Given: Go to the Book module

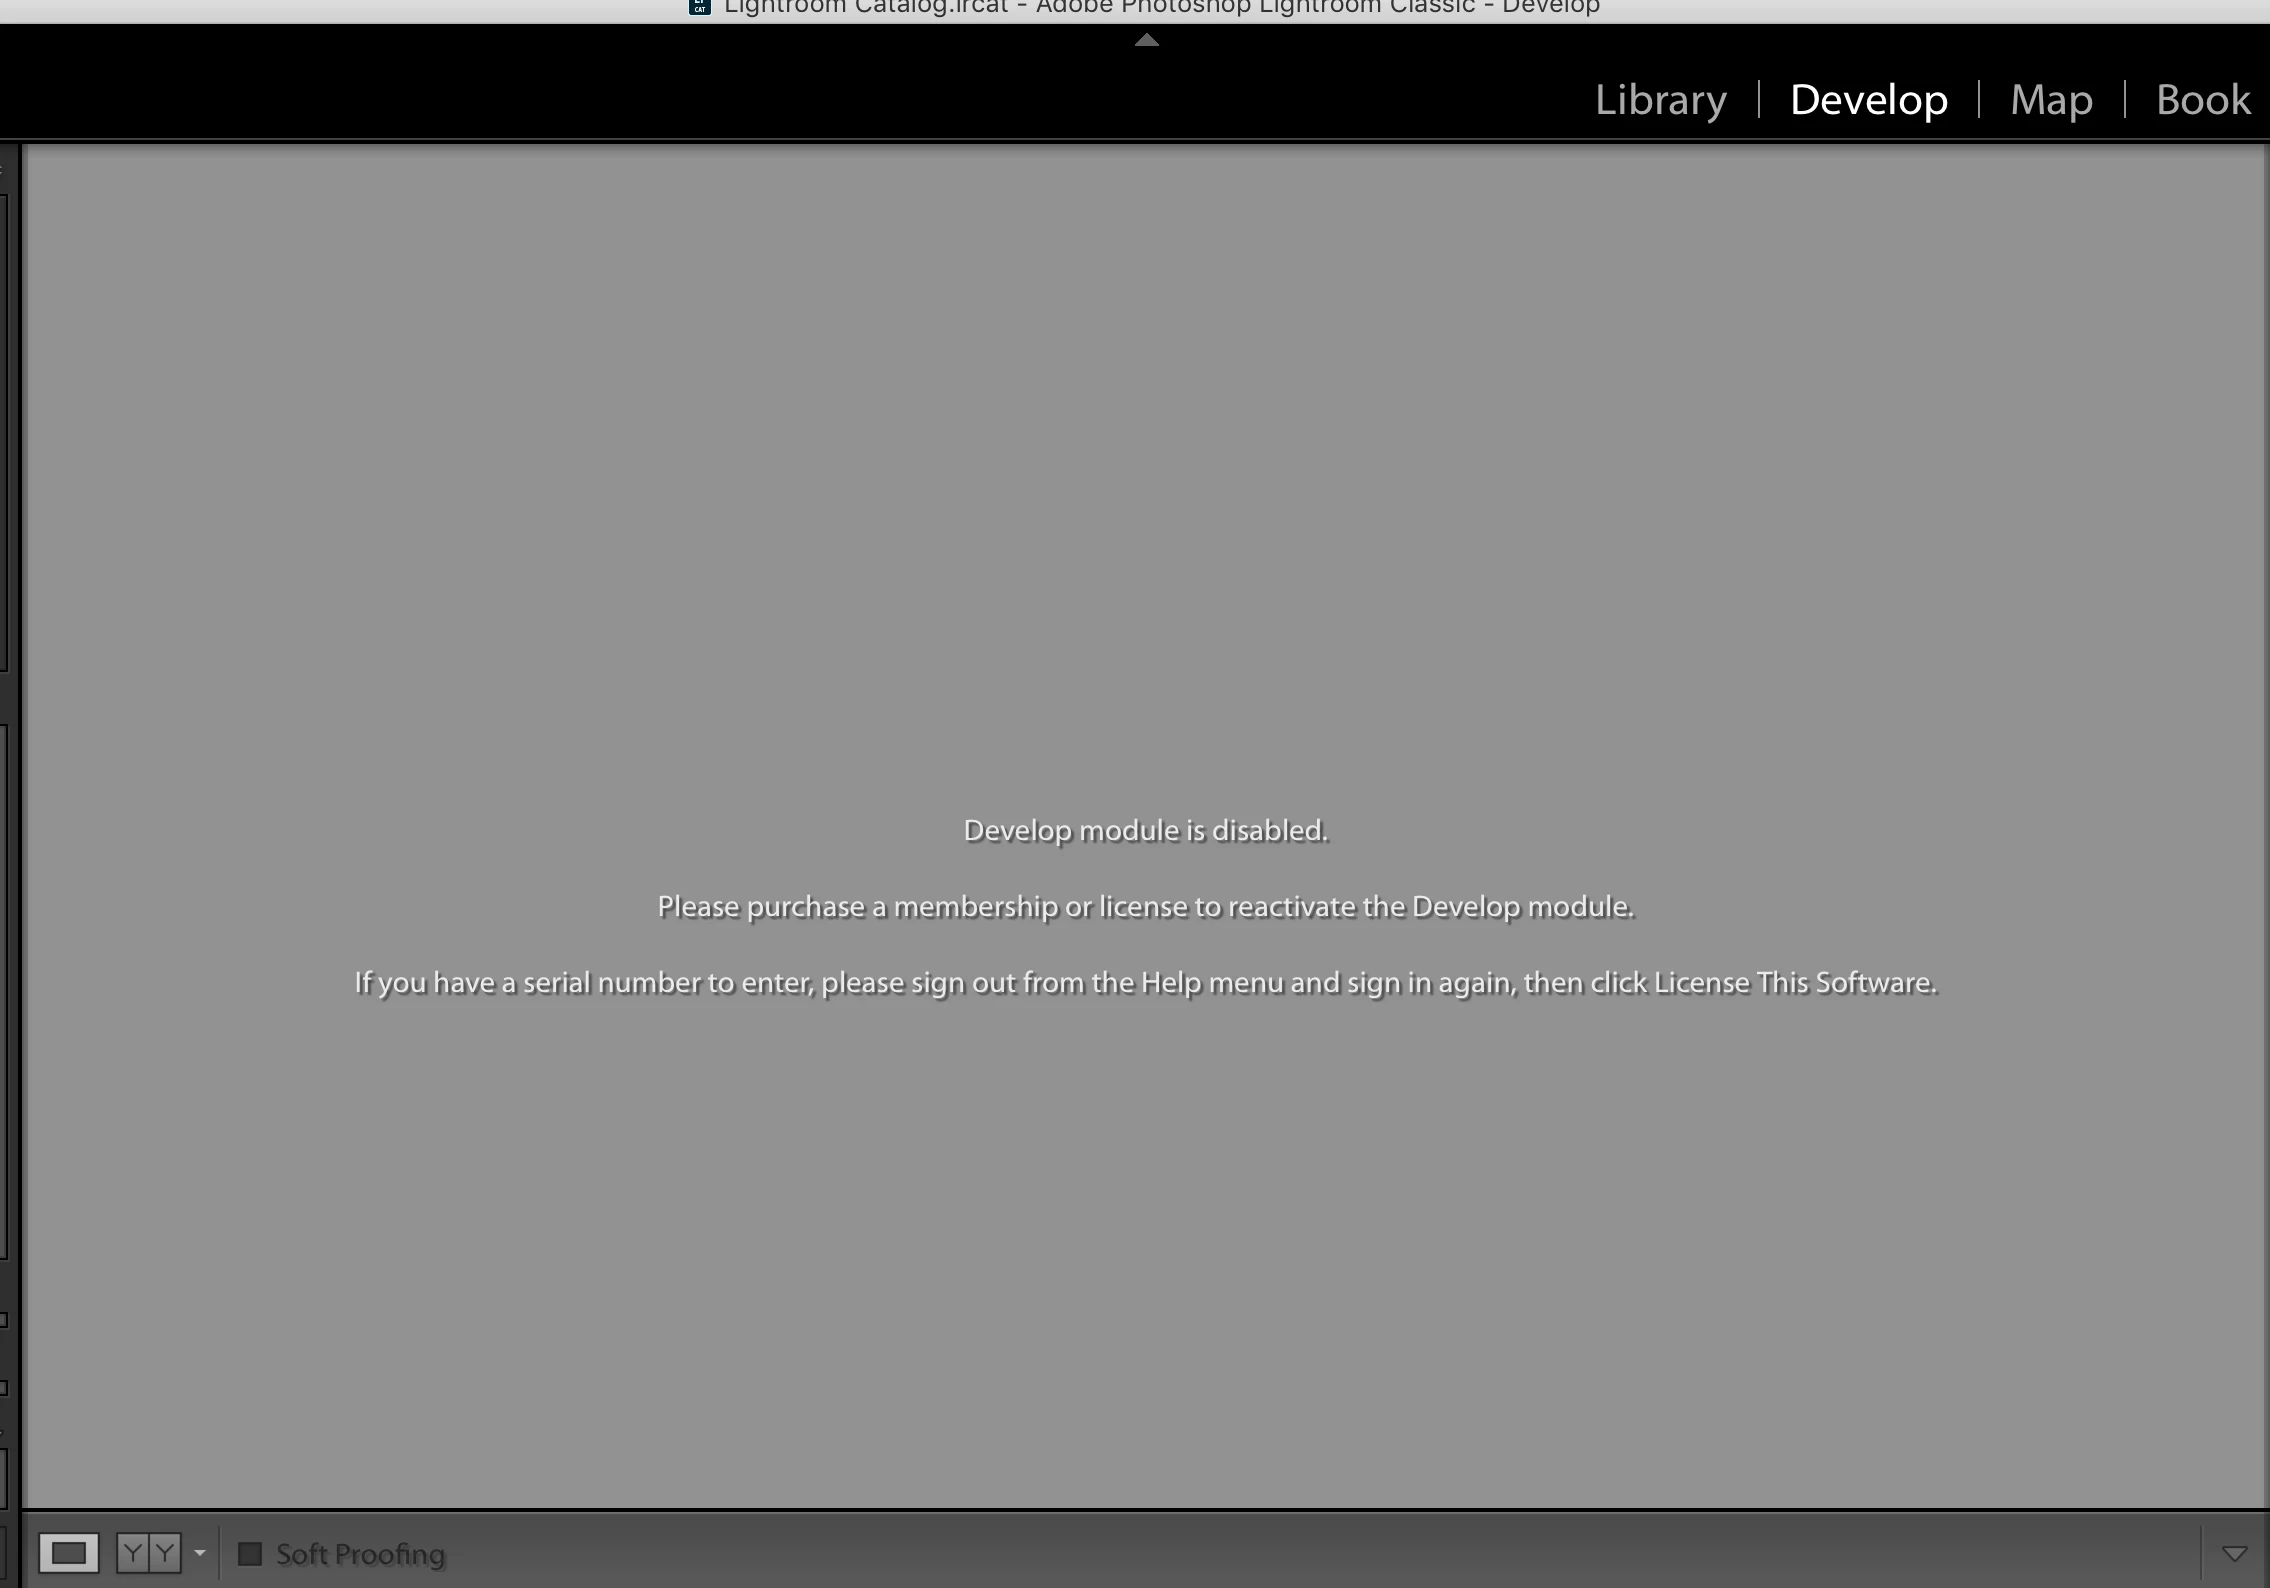Looking at the screenshot, I should (2203, 100).
